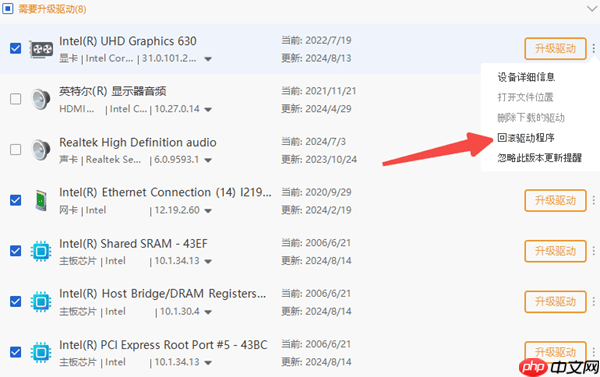
Task: Toggle the 需要升级驱动 select-all checkbox
Action: point(7,8)
